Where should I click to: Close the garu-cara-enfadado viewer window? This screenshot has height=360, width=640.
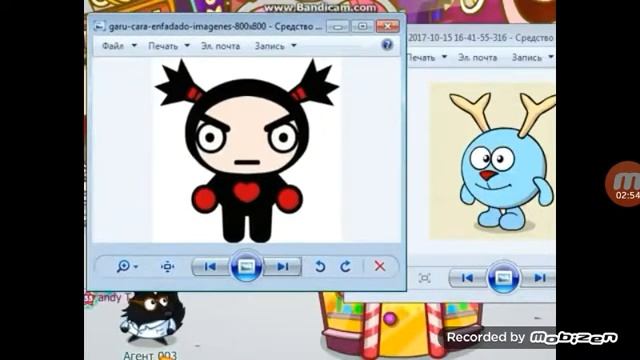pyautogui.click(x=387, y=27)
